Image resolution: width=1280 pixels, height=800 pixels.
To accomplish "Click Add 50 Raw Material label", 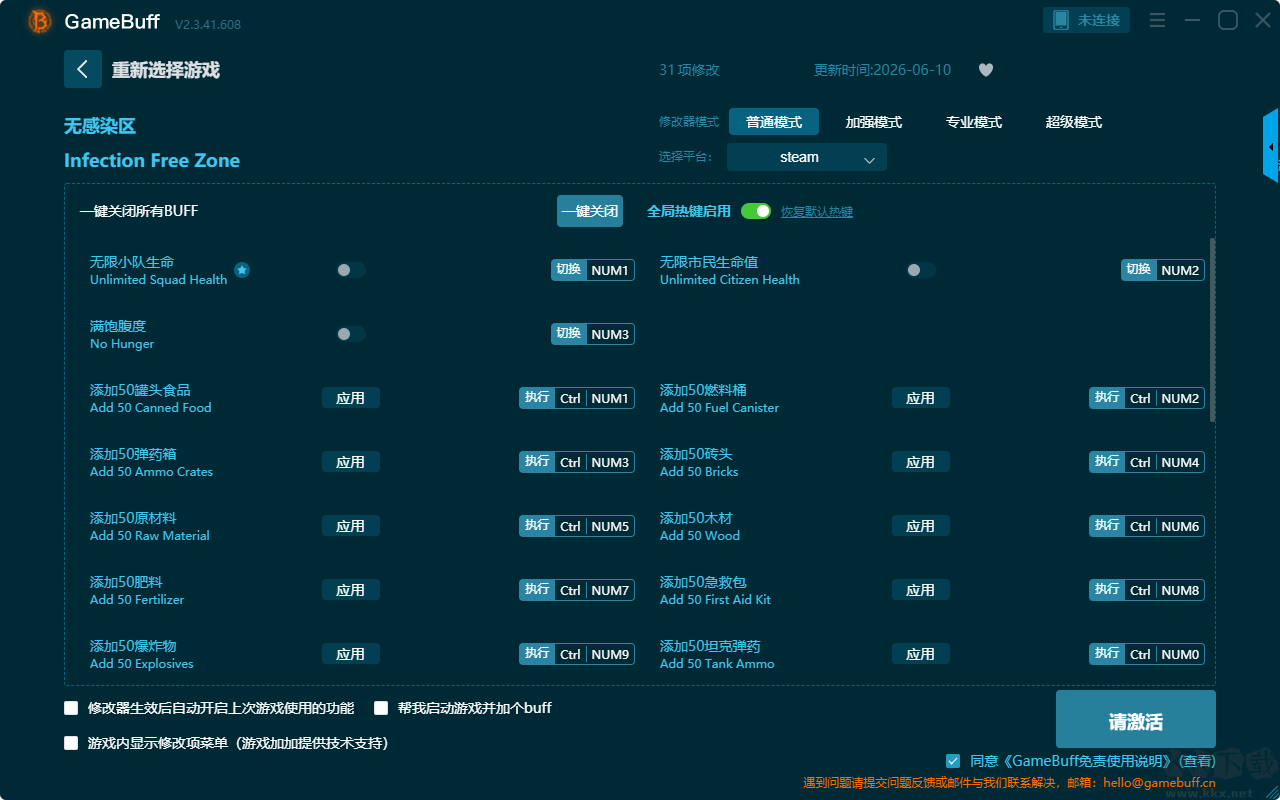I will tap(150, 535).
